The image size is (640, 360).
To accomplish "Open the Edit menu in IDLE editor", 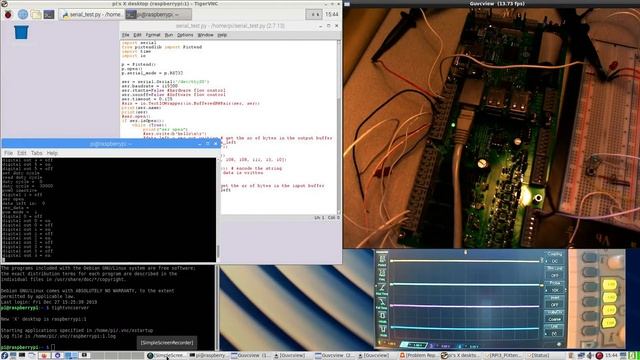I will 137,35.
